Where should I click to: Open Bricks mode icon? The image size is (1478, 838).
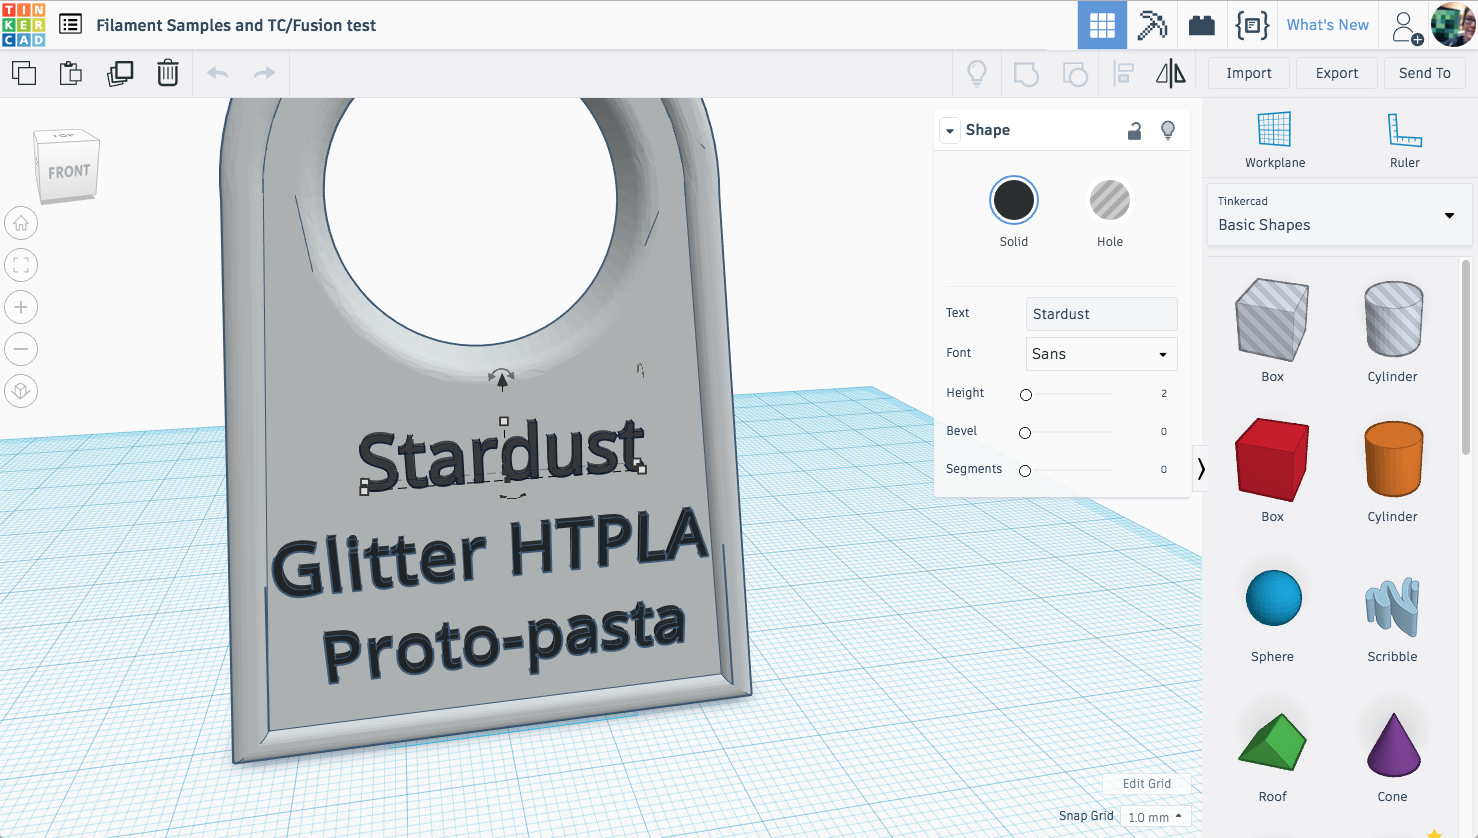point(1202,25)
